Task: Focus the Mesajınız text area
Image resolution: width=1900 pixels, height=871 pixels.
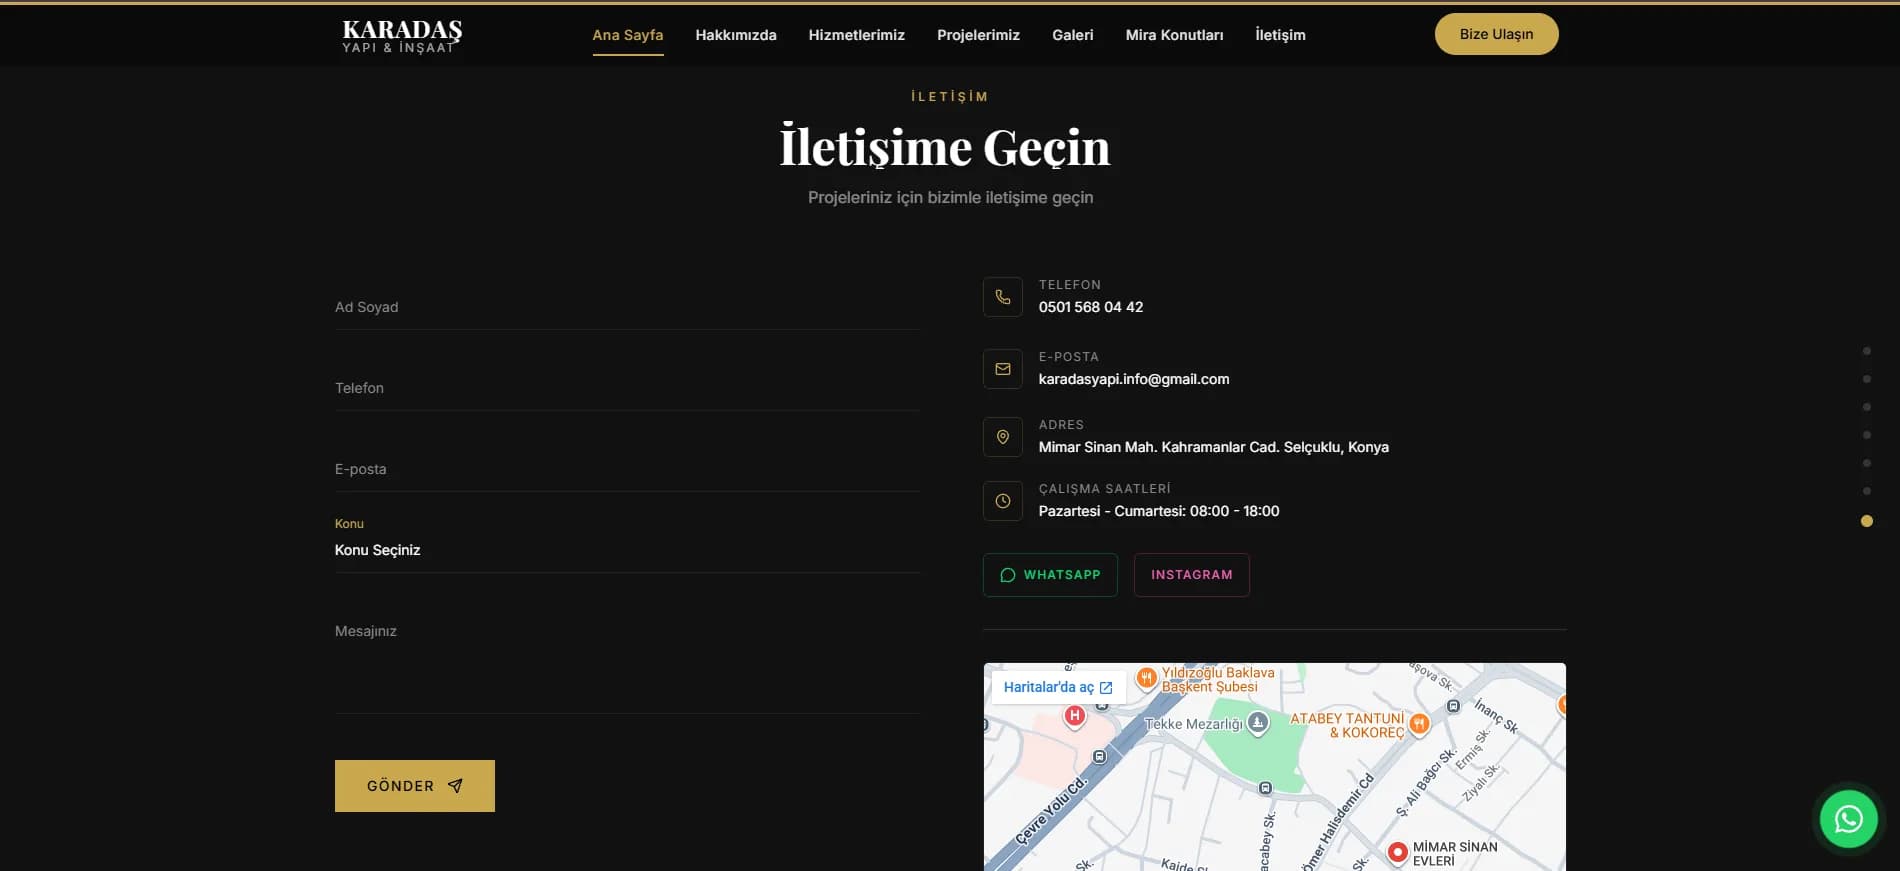Action: pyautogui.click(x=627, y=664)
